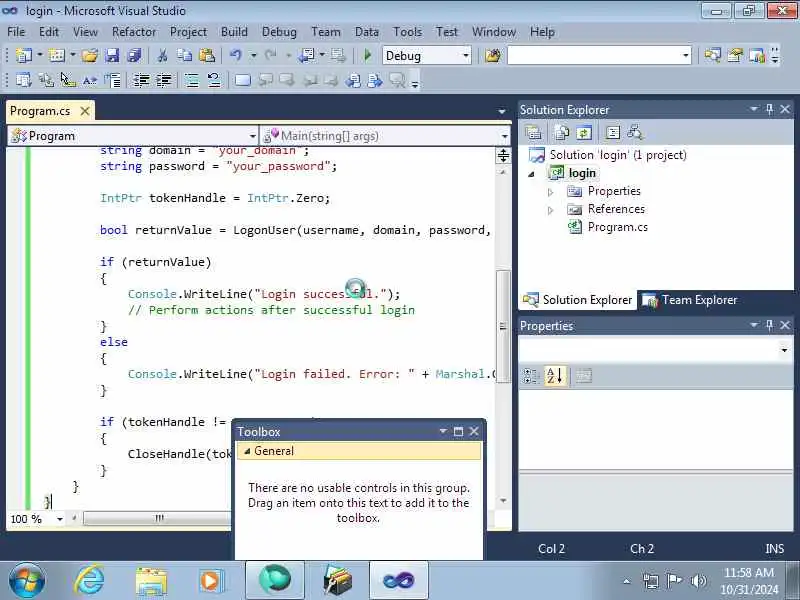Click the volume speaker tray icon

coord(698,581)
